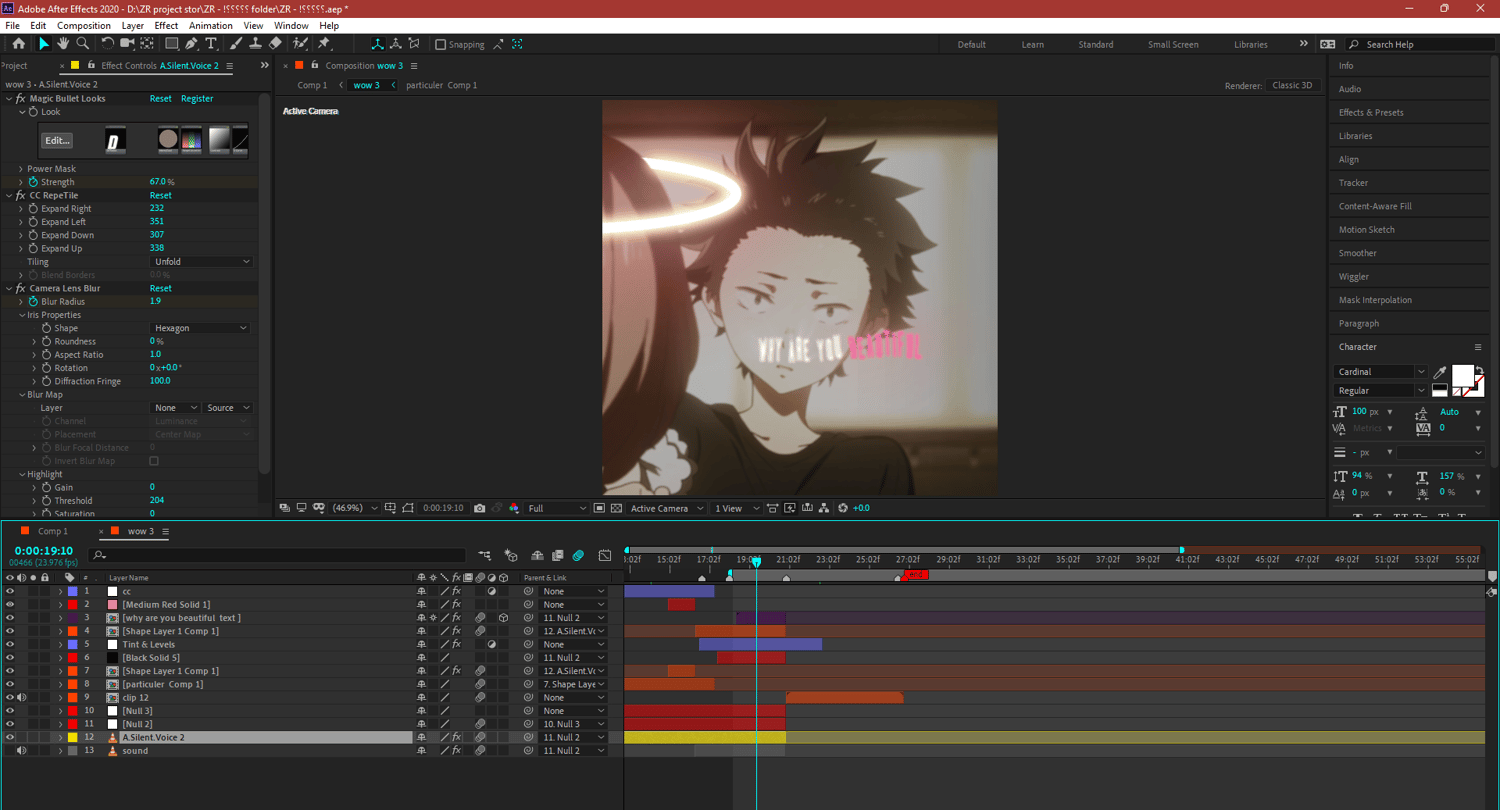Image resolution: width=1500 pixels, height=810 pixels.
Task: Open the 1 View layout dropdown
Action: tap(737, 508)
